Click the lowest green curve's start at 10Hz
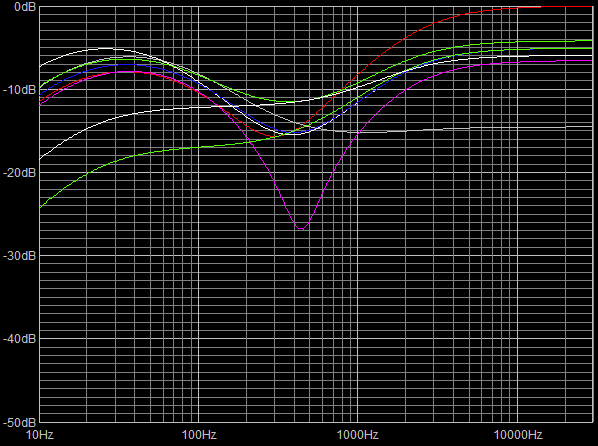This screenshot has height=446, width=598. coord(40,208)
